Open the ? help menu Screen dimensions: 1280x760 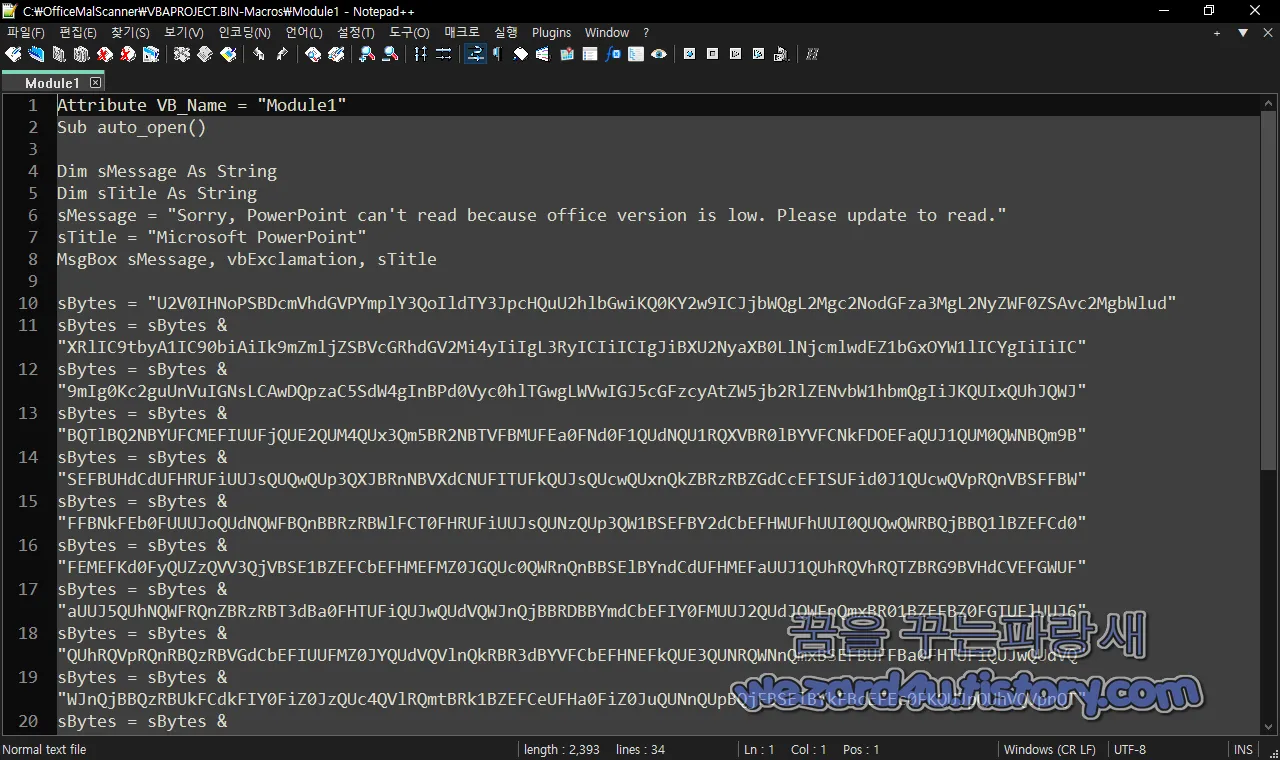(x=646, y=33)
